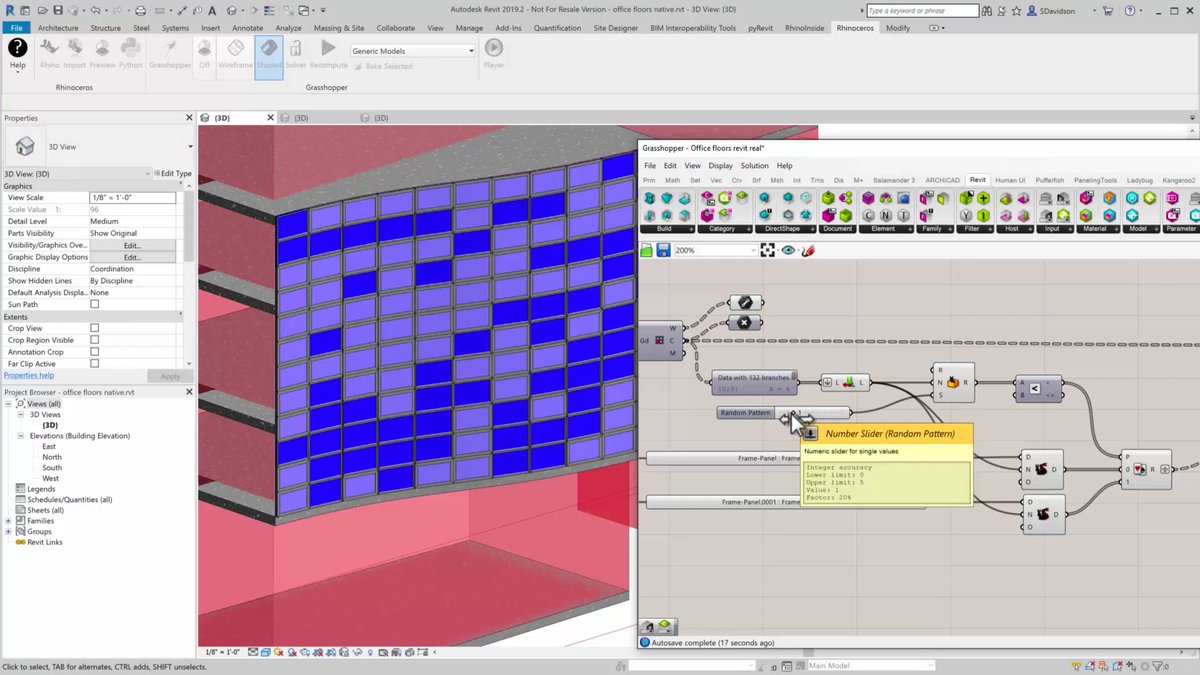Collapse the Elevations (Building Elevation) tree node
1200x675 pixels.
coord(20,436)
